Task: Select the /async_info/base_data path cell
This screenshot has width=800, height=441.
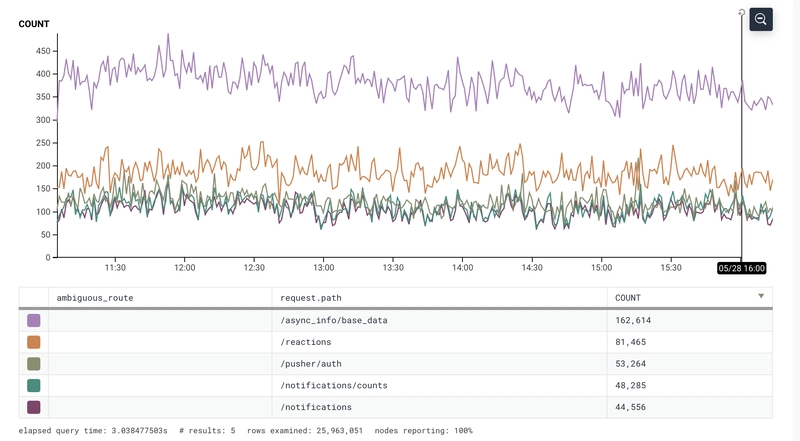Action: click(x=334, y=321)
